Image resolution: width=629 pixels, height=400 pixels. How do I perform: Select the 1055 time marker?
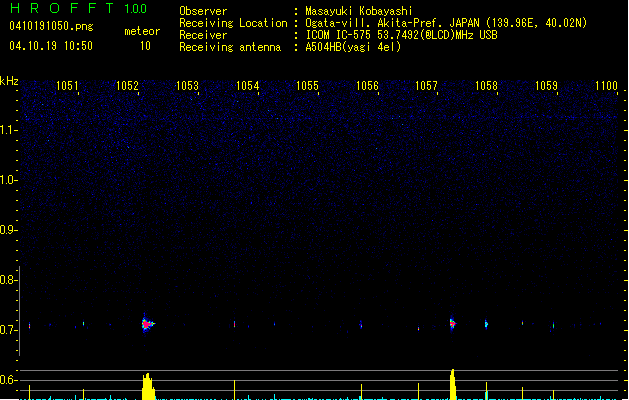point(307,87)
